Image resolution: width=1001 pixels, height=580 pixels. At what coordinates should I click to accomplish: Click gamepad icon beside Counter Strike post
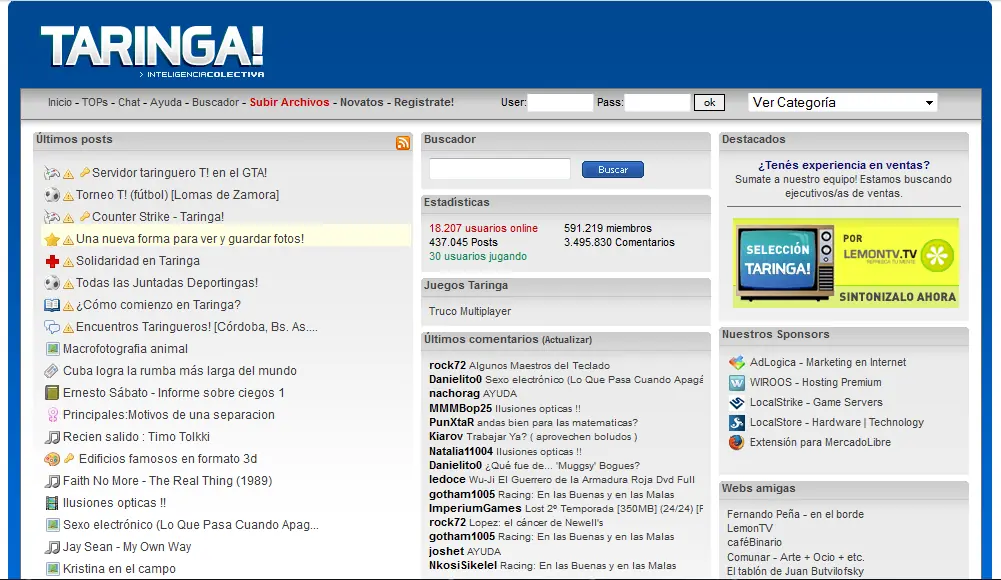pos(52,217)
